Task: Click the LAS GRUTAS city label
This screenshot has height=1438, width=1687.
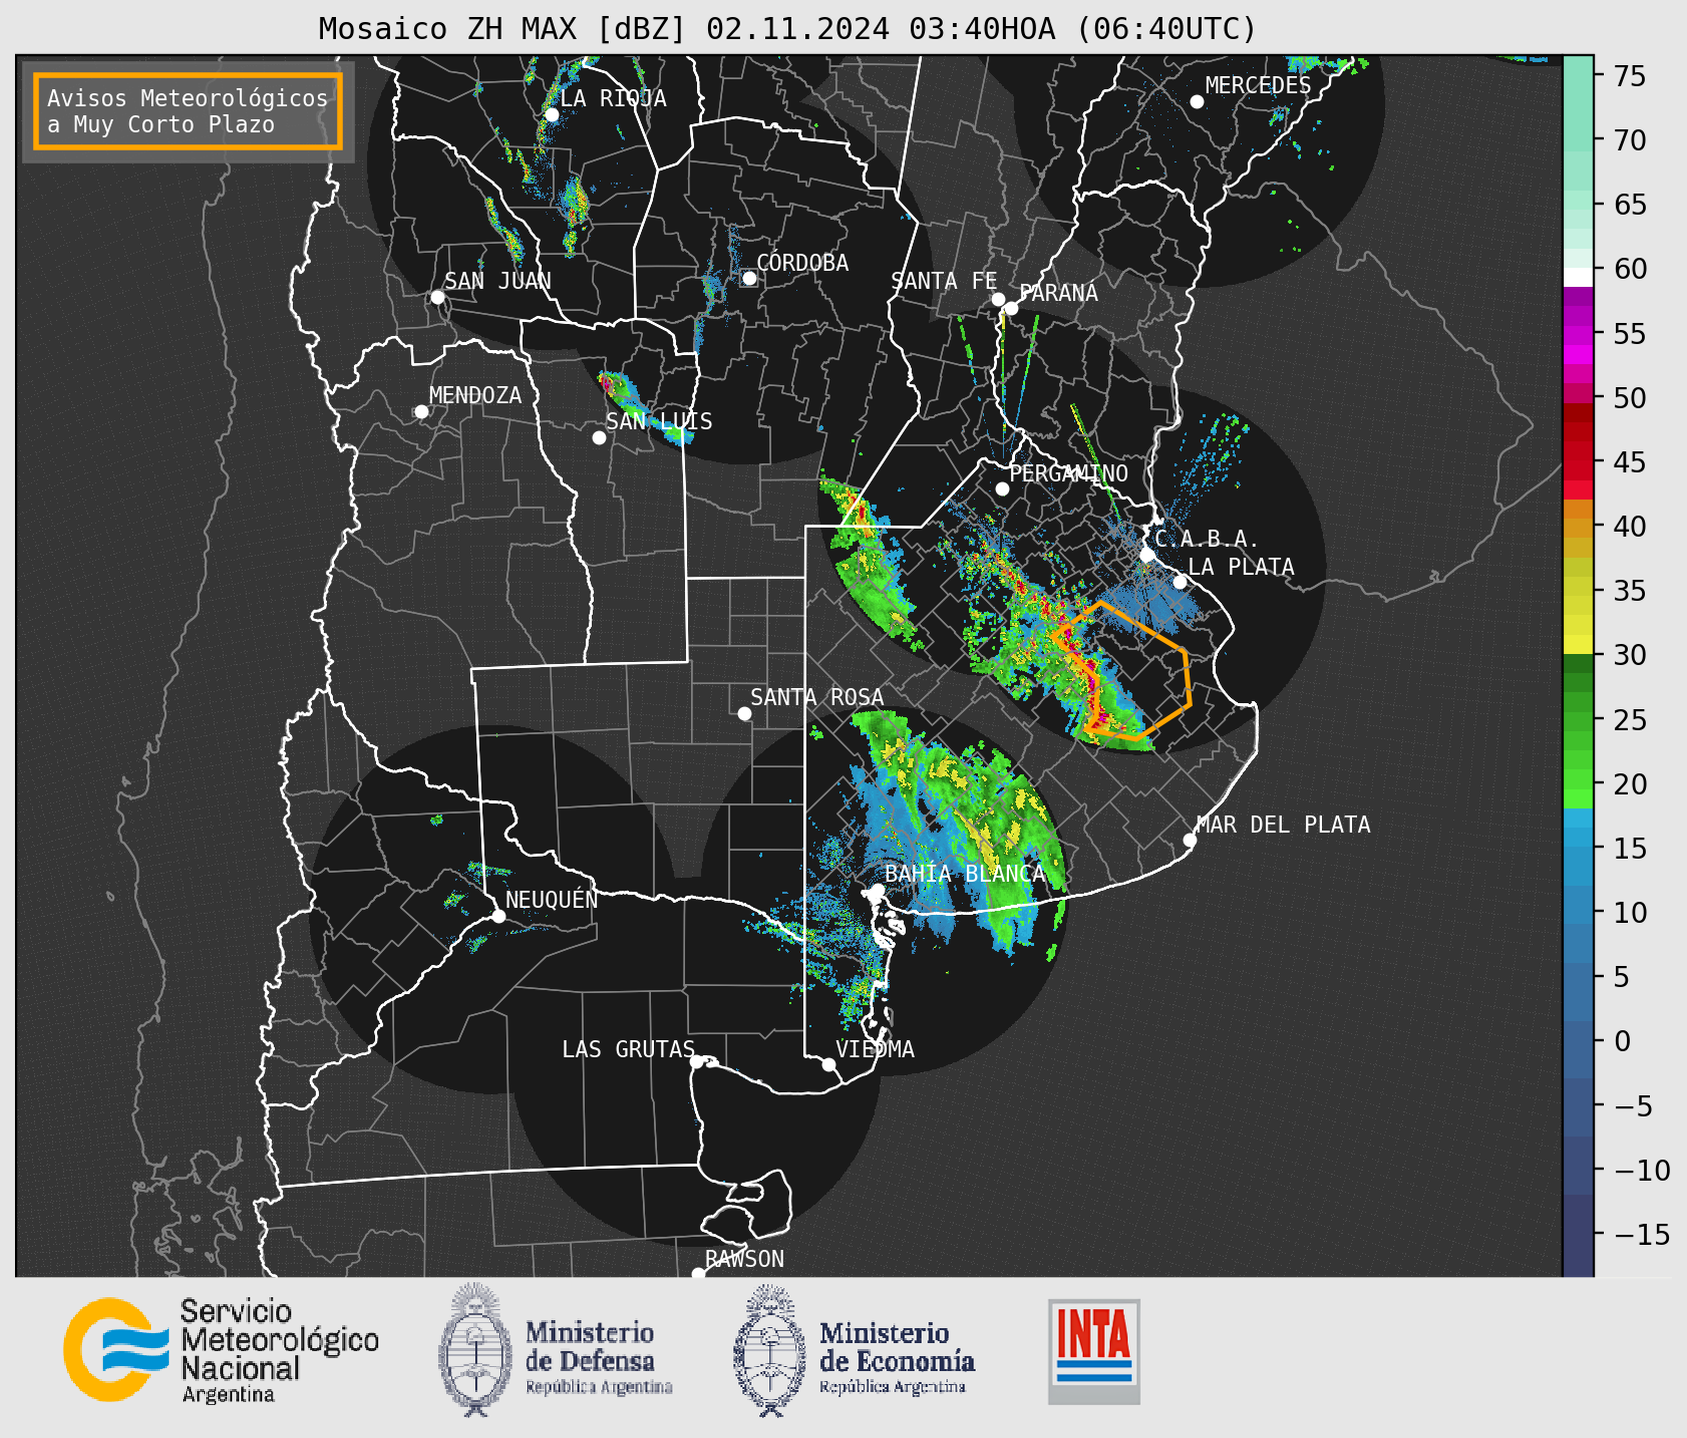Action: pyautogui.click(x=628, y=1049)
